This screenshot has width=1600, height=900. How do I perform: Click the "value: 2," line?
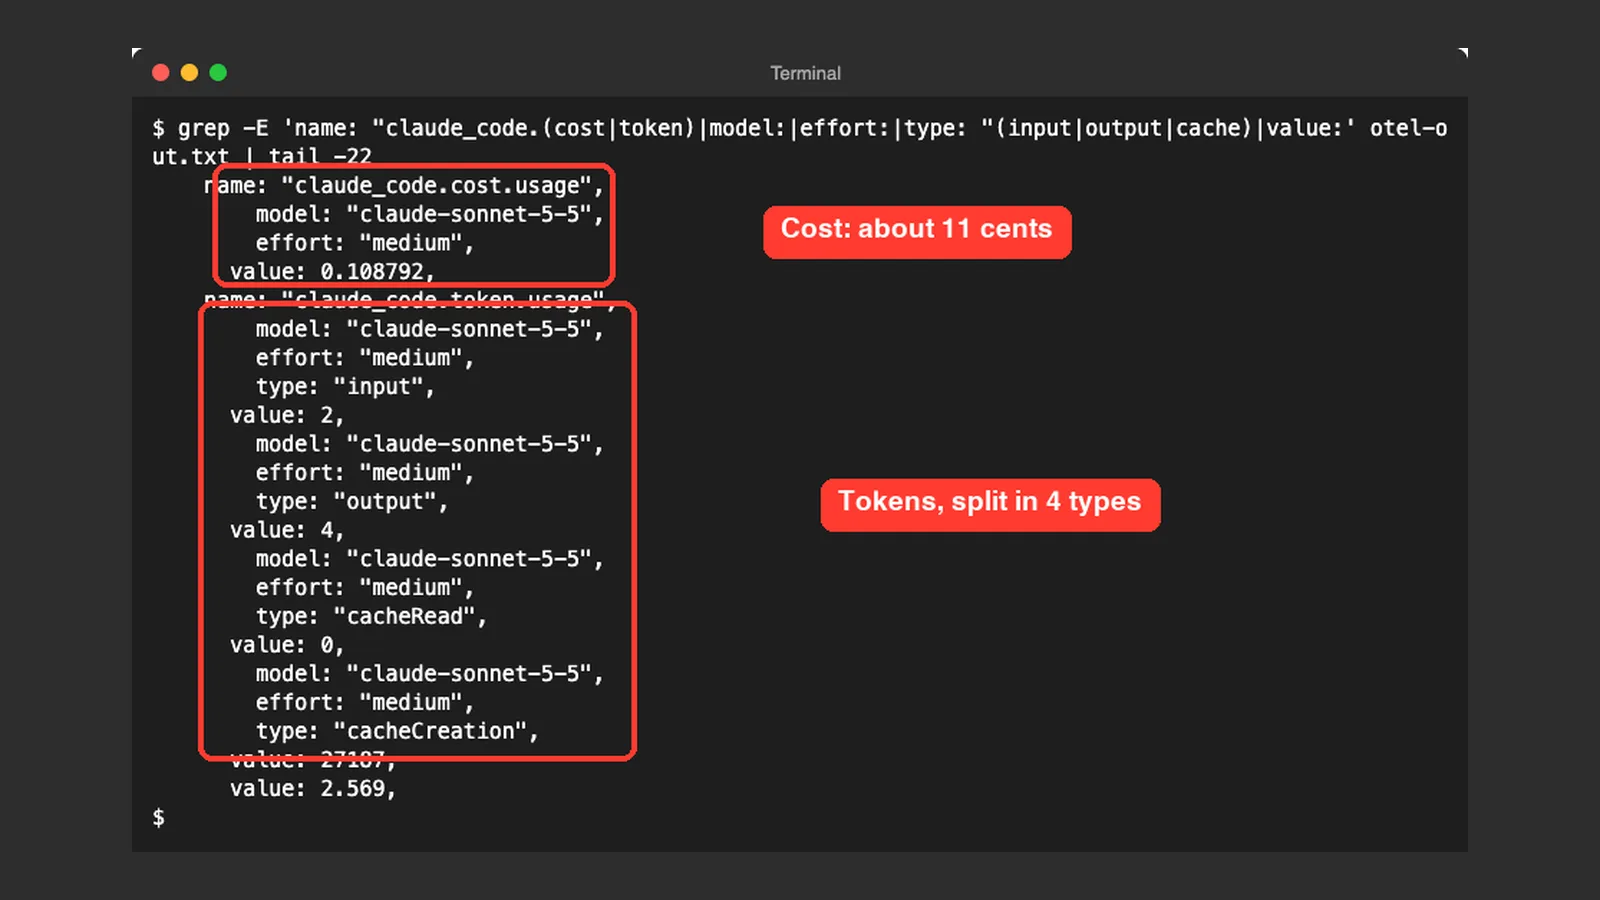click(287, 415)
